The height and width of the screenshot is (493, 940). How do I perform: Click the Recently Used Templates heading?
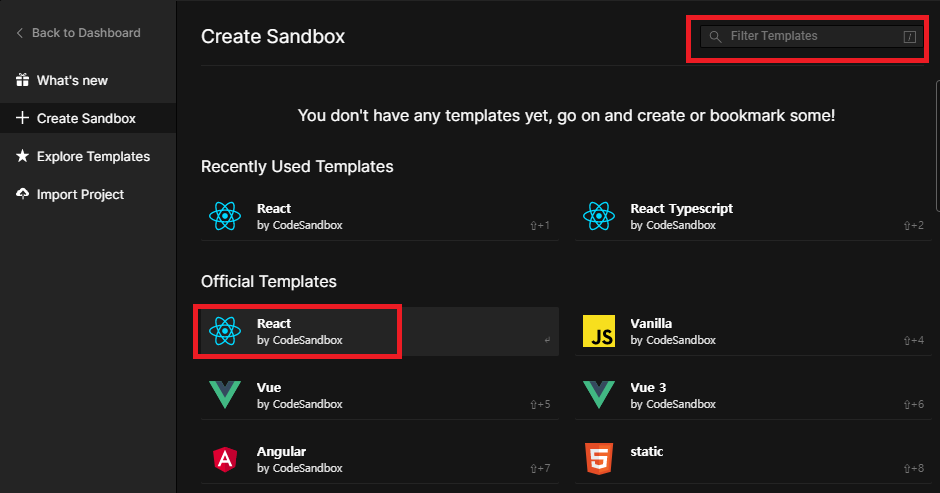click(x=297, y=167)
